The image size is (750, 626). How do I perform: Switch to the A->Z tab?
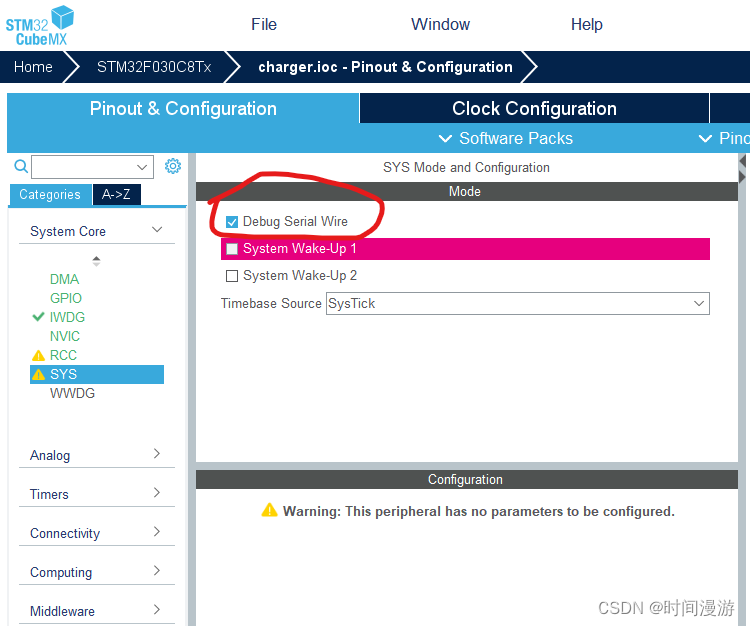coord(116,195)
